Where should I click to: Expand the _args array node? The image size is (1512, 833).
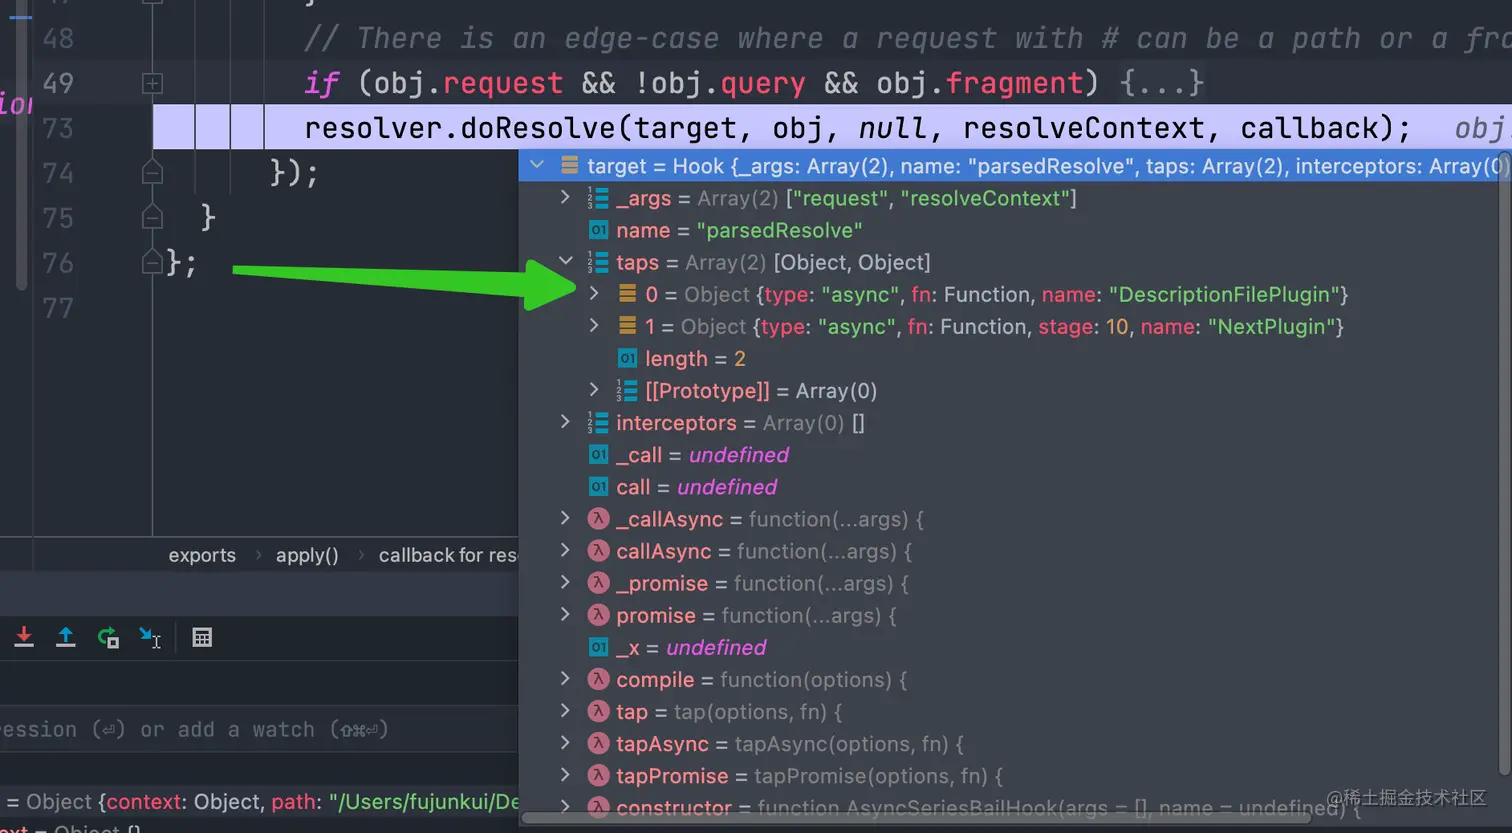coord(566,198)
